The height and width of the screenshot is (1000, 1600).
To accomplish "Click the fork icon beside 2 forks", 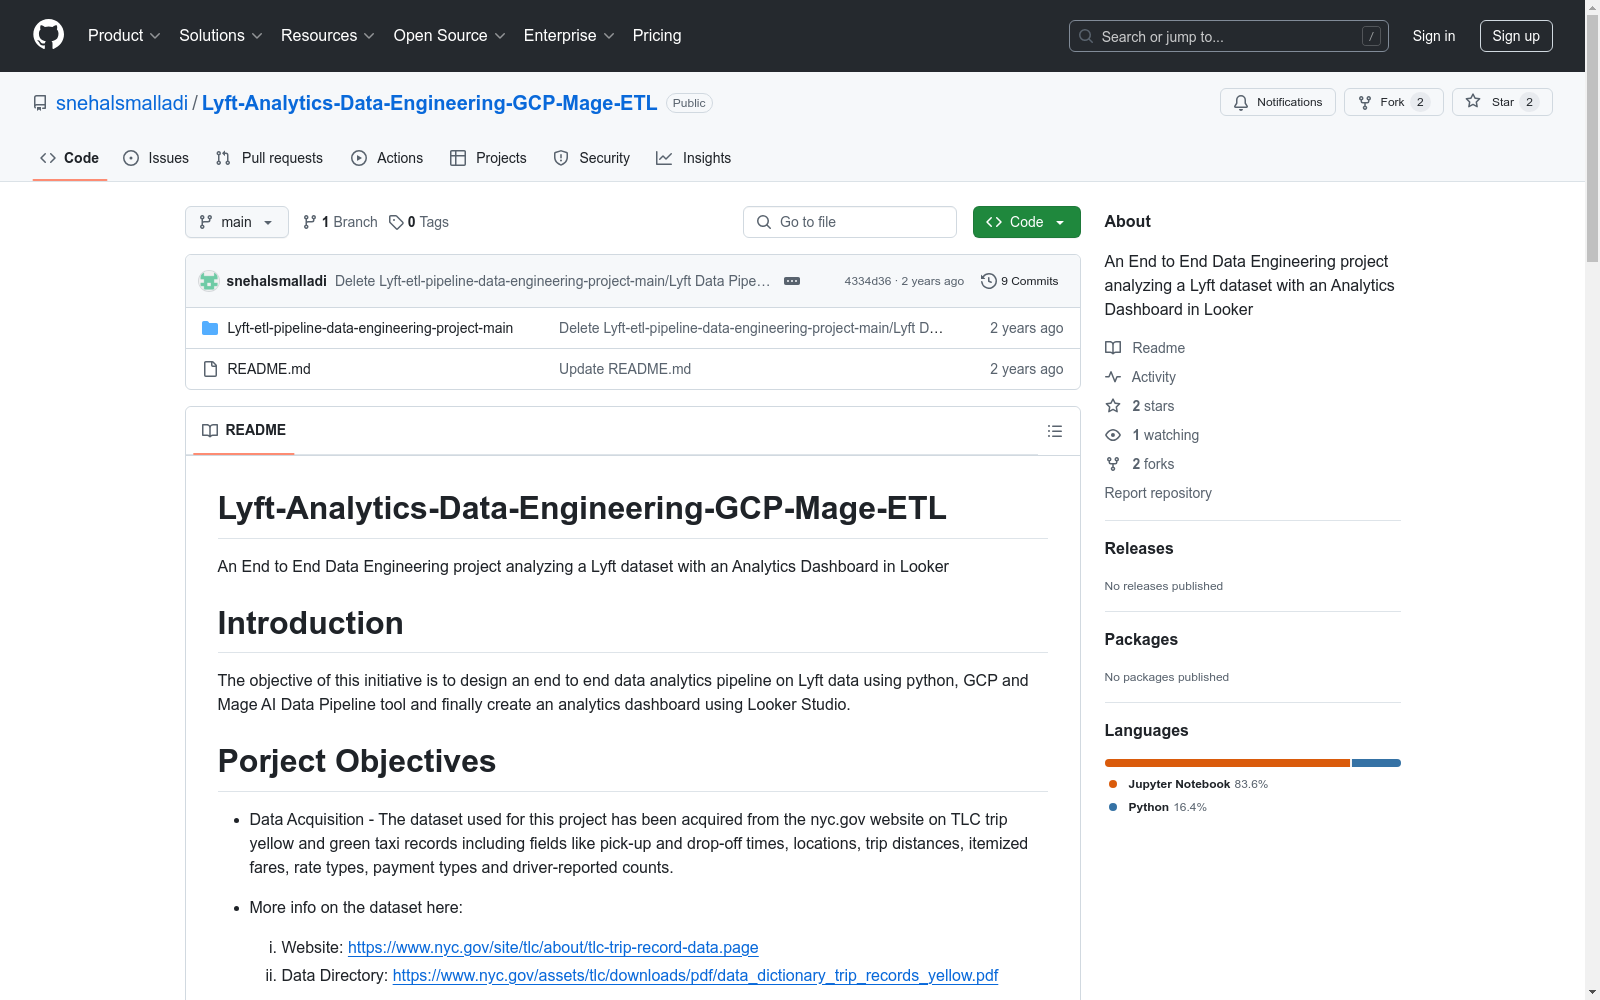I will click(x=1113, y=464).
